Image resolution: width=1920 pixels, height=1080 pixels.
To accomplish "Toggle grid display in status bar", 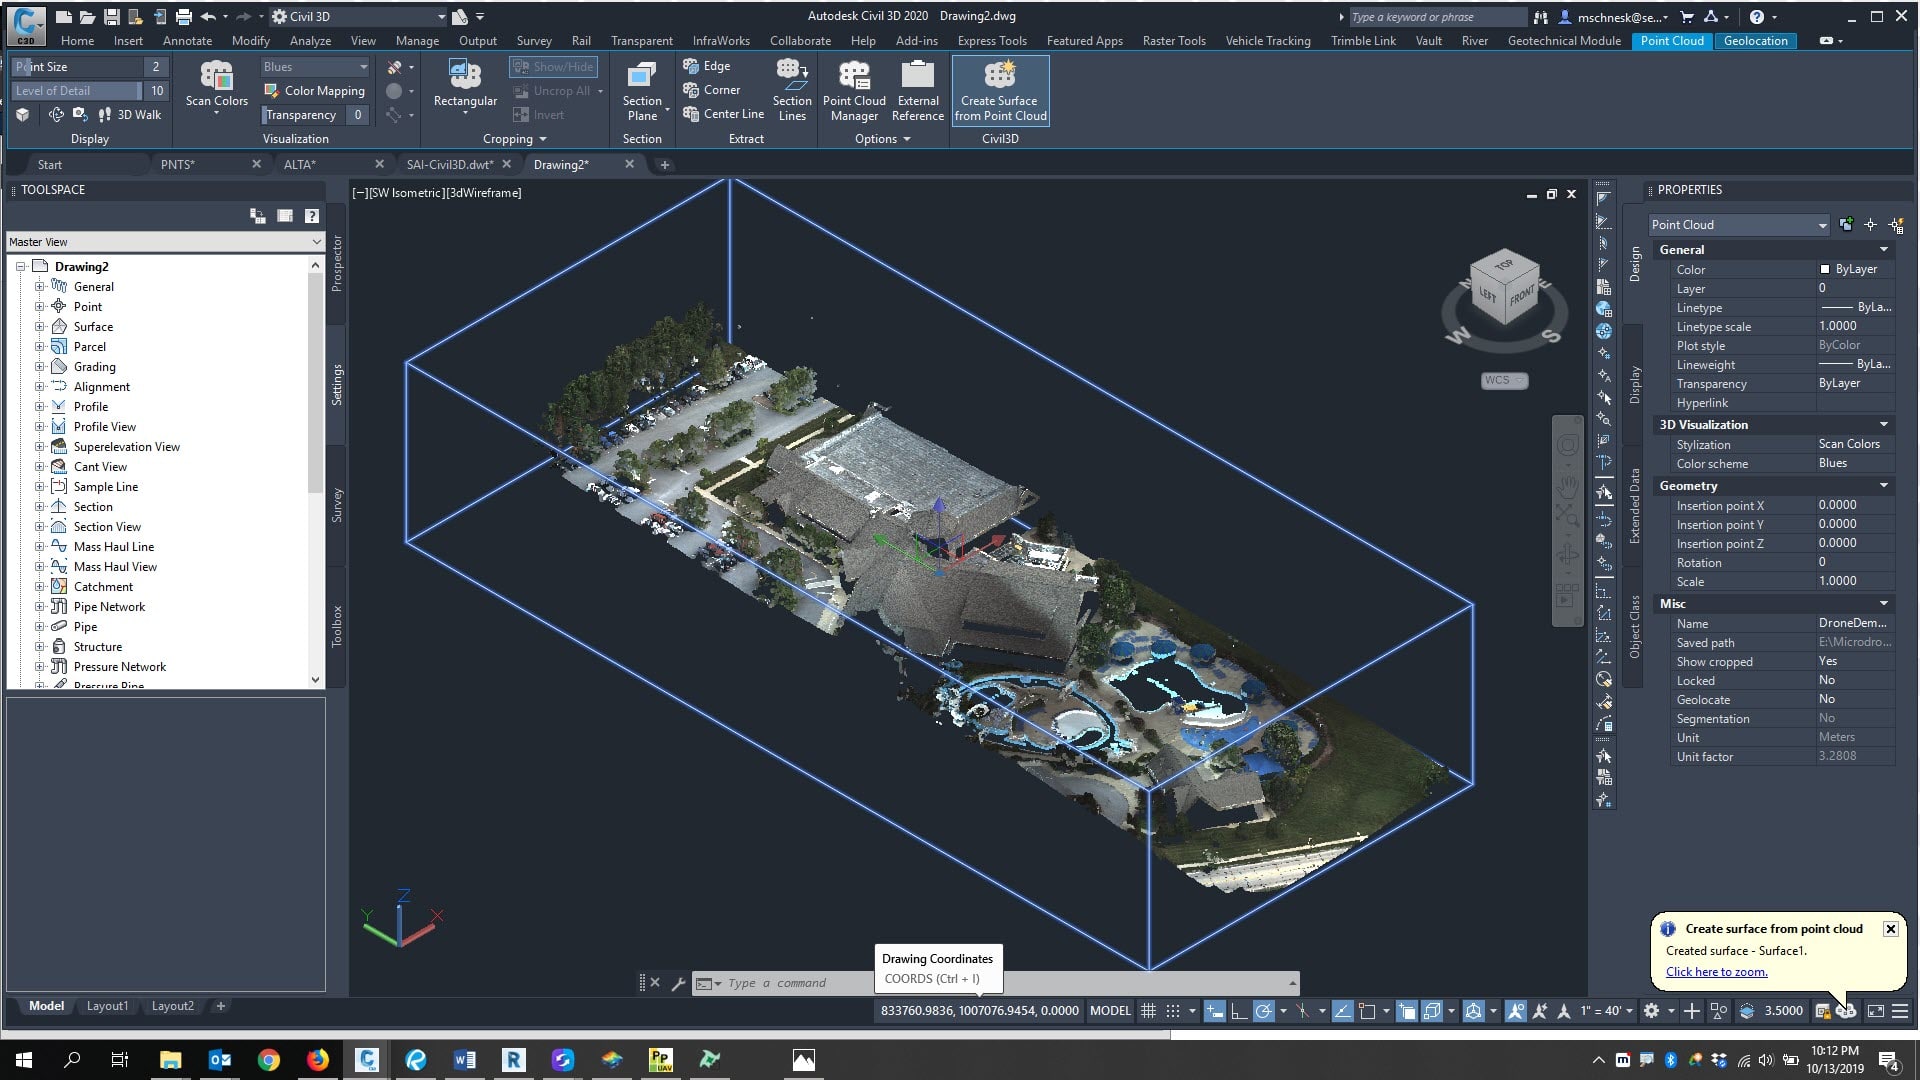I will (1148, 1011).
